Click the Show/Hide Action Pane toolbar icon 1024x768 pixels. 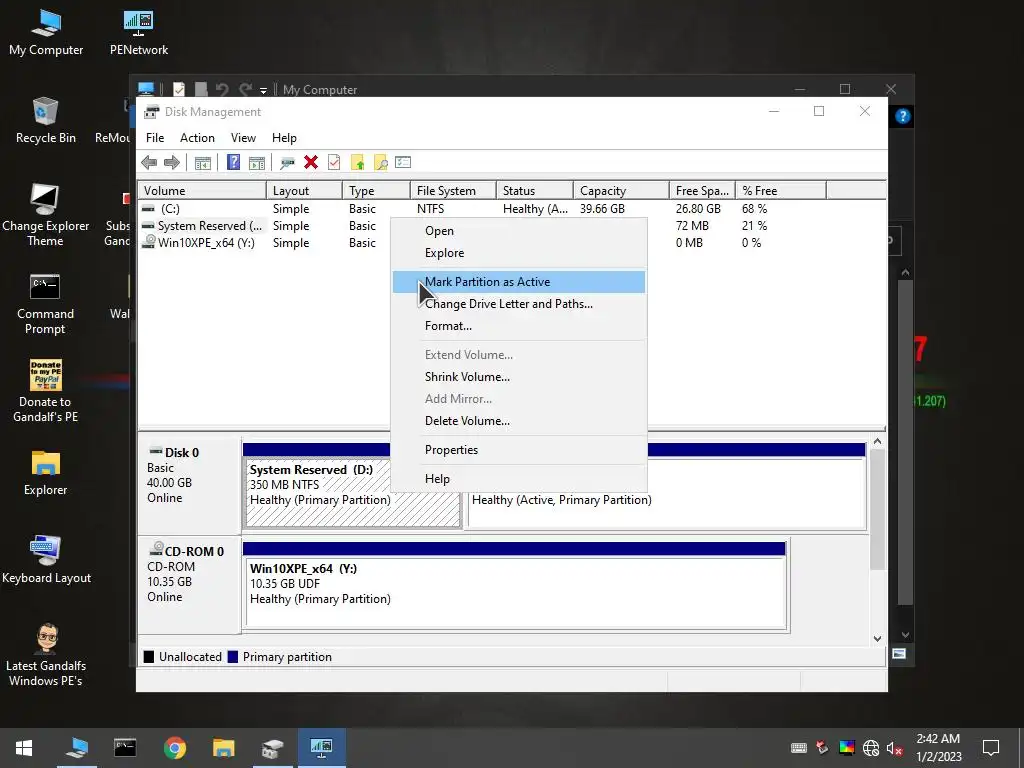pos(257,163)
